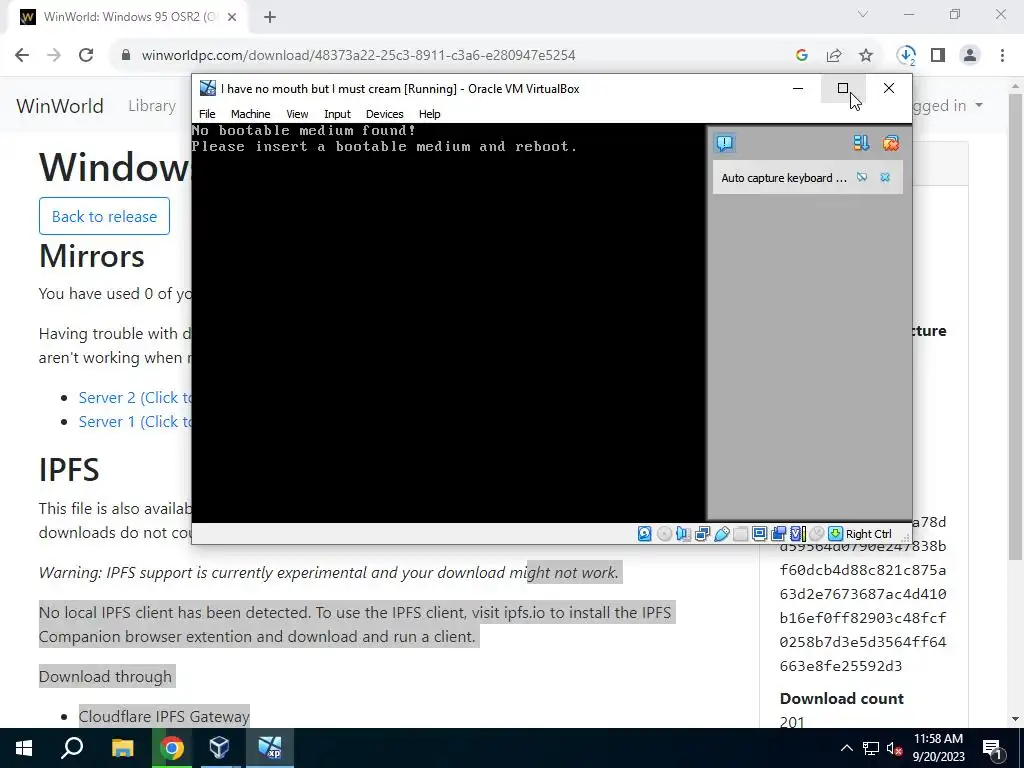The width and height of the screenshot is (1024, 768).
Task: Open the Devices menu
Action: (x=385, y=114)
